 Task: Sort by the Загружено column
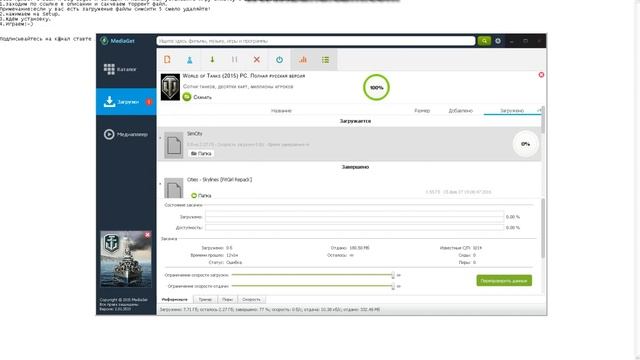pyautogui.click(x=512, y=111)
